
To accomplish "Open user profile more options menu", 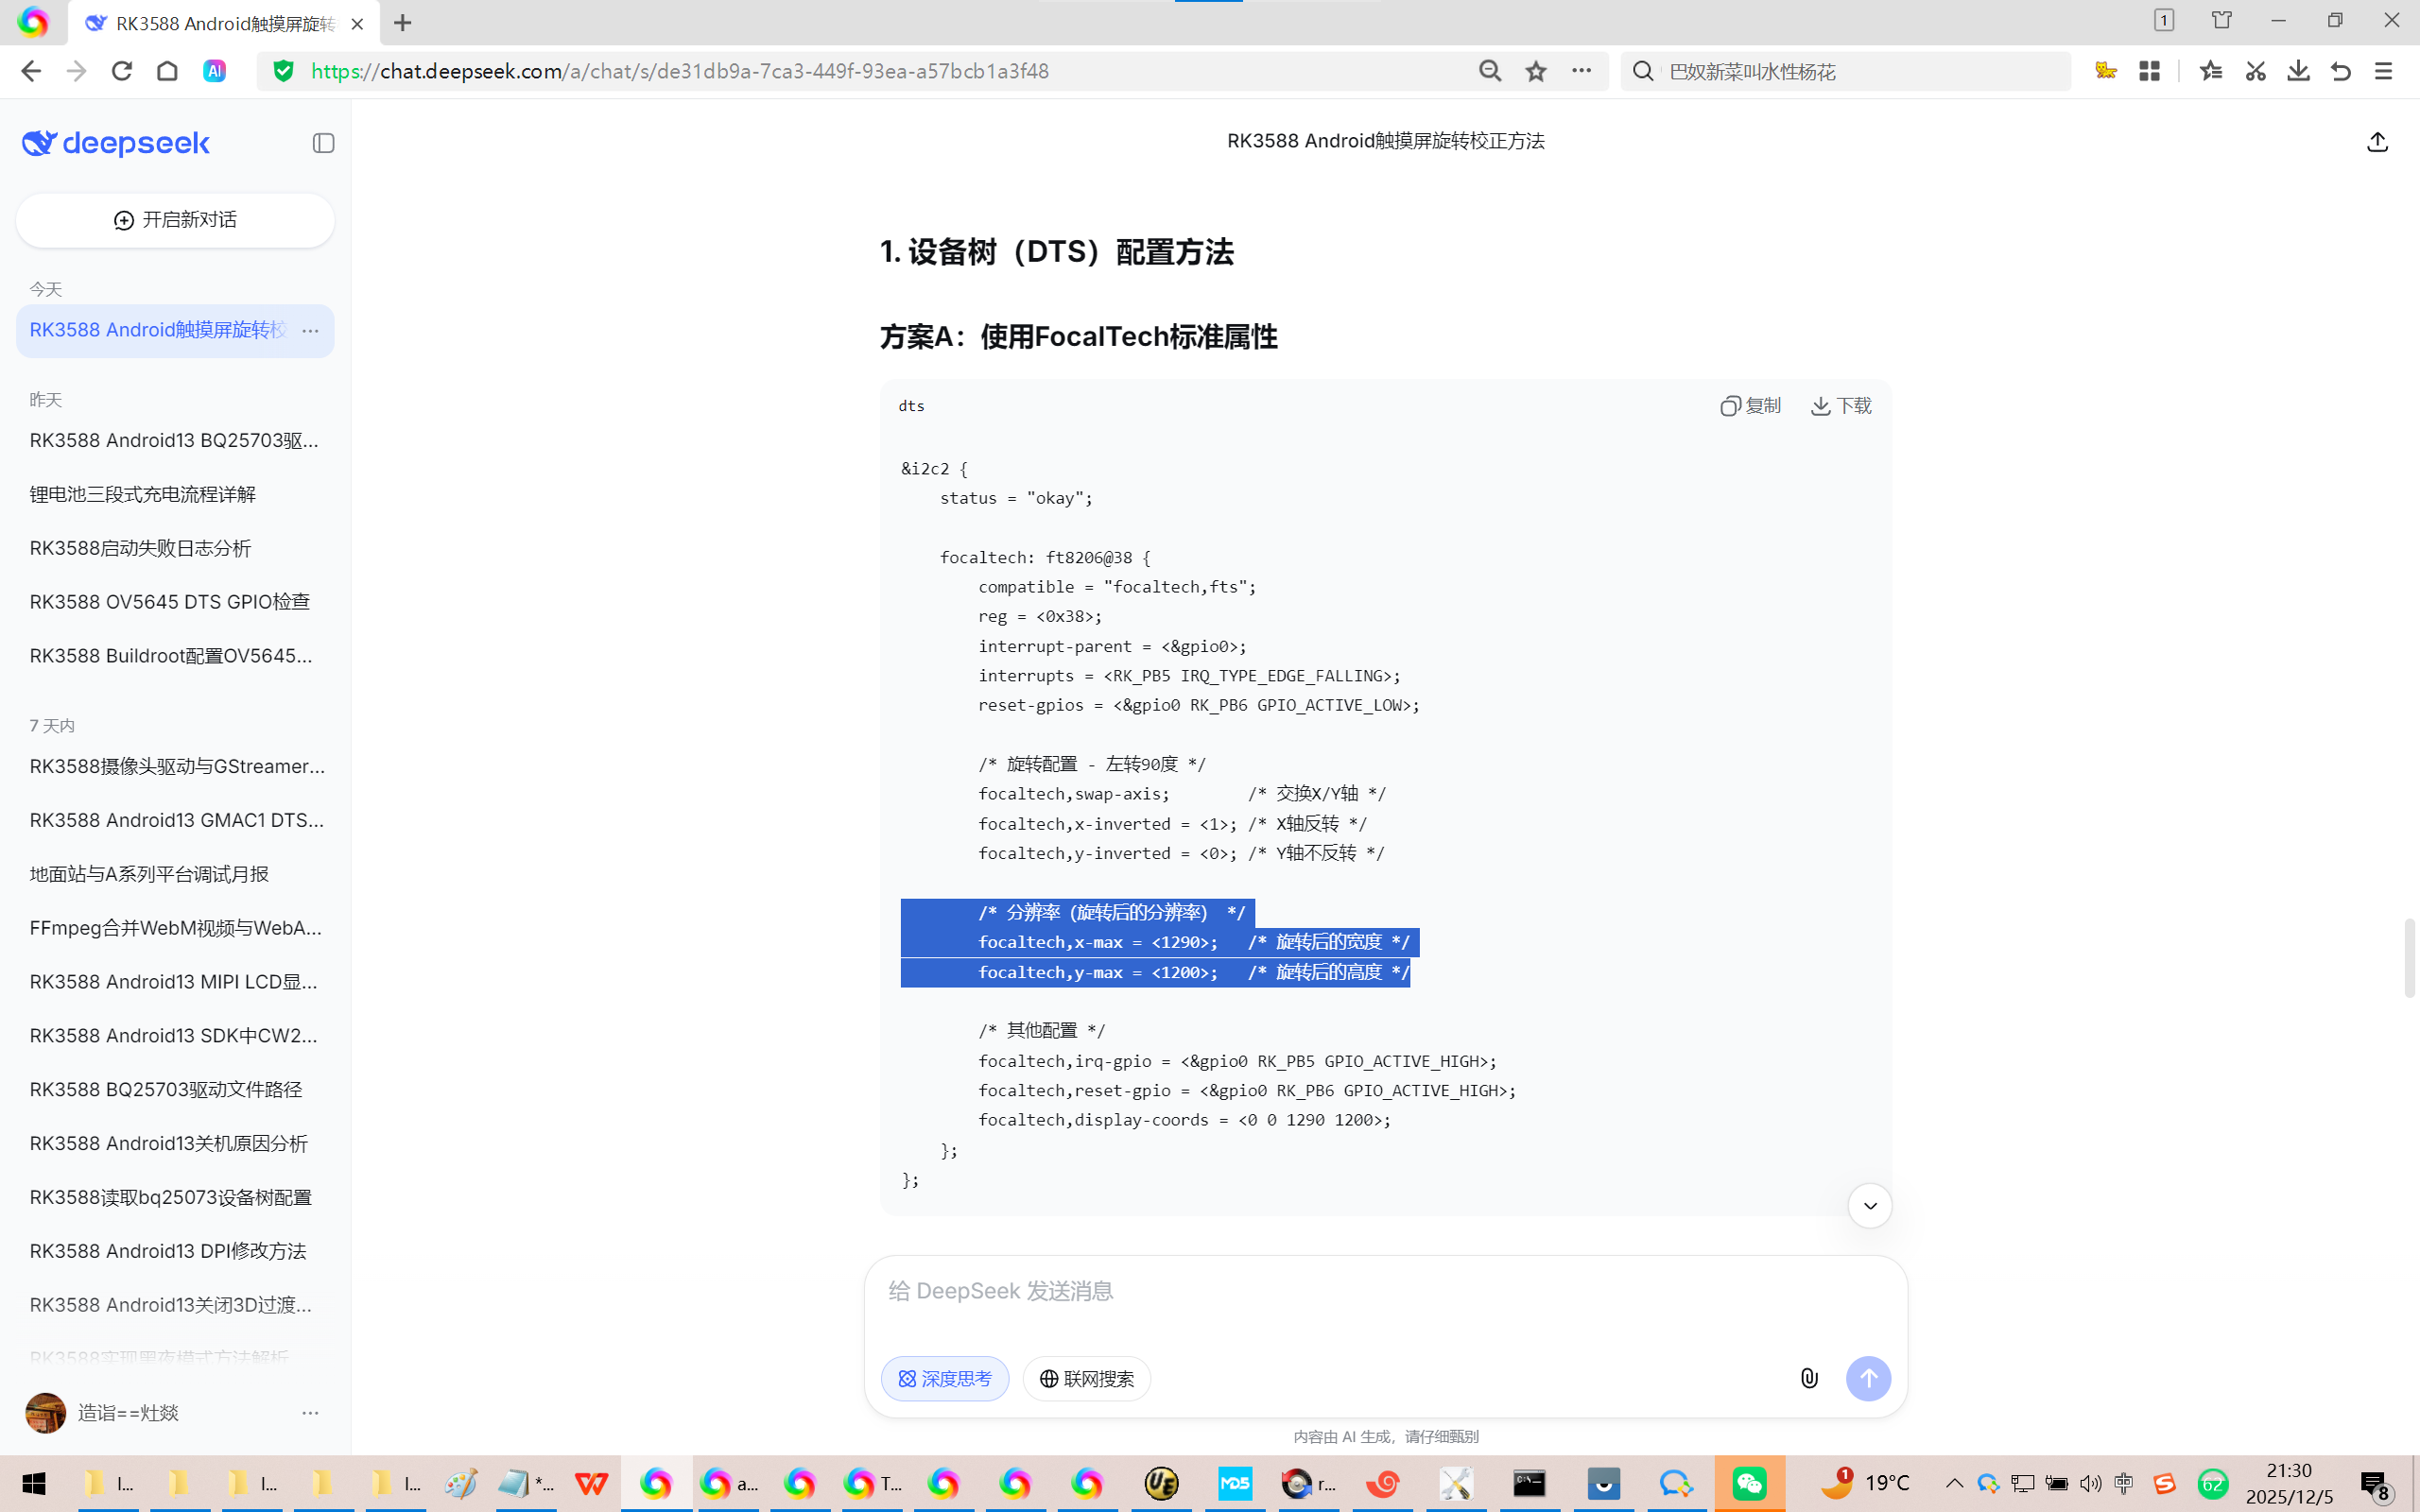I will 310,1412.
